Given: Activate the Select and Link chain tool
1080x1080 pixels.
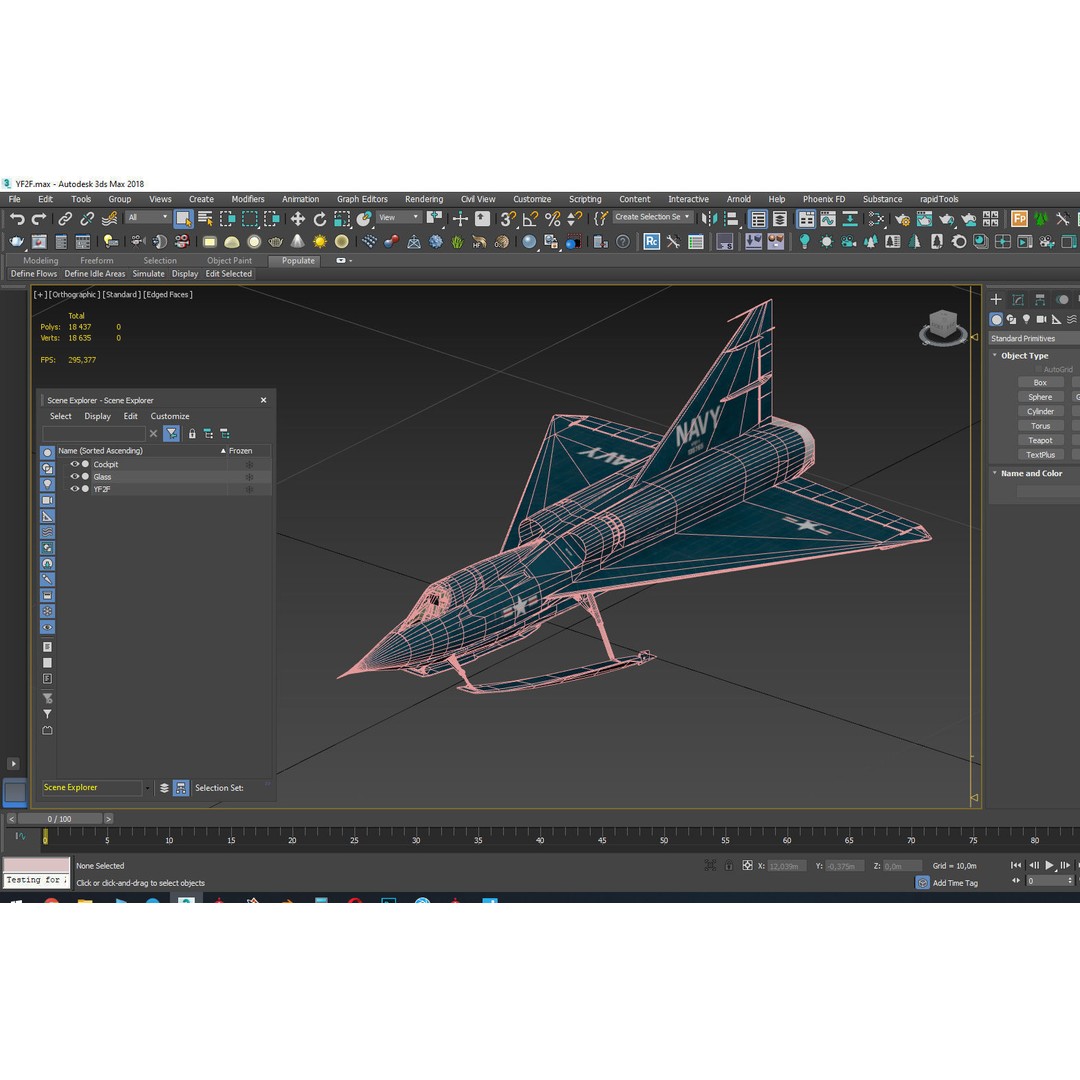Looking at the screenshot, I should point(65,219).
